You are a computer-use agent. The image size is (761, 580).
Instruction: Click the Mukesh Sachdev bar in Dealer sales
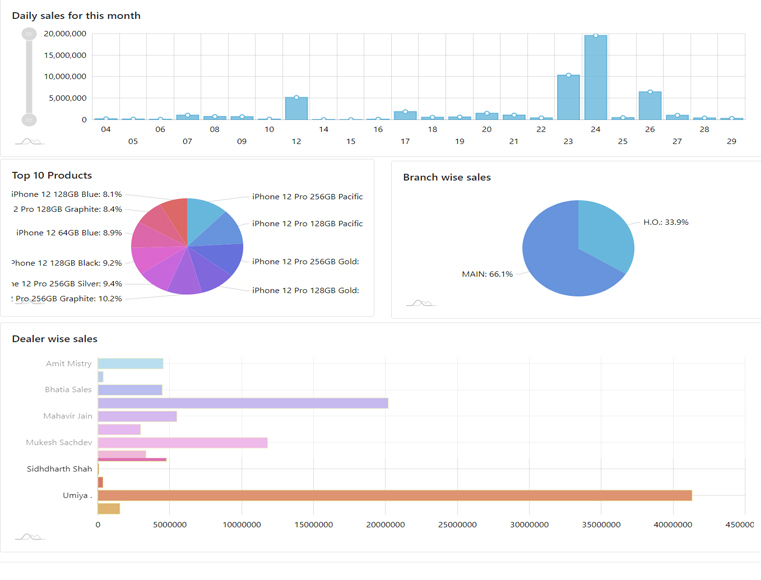(182, 443)
